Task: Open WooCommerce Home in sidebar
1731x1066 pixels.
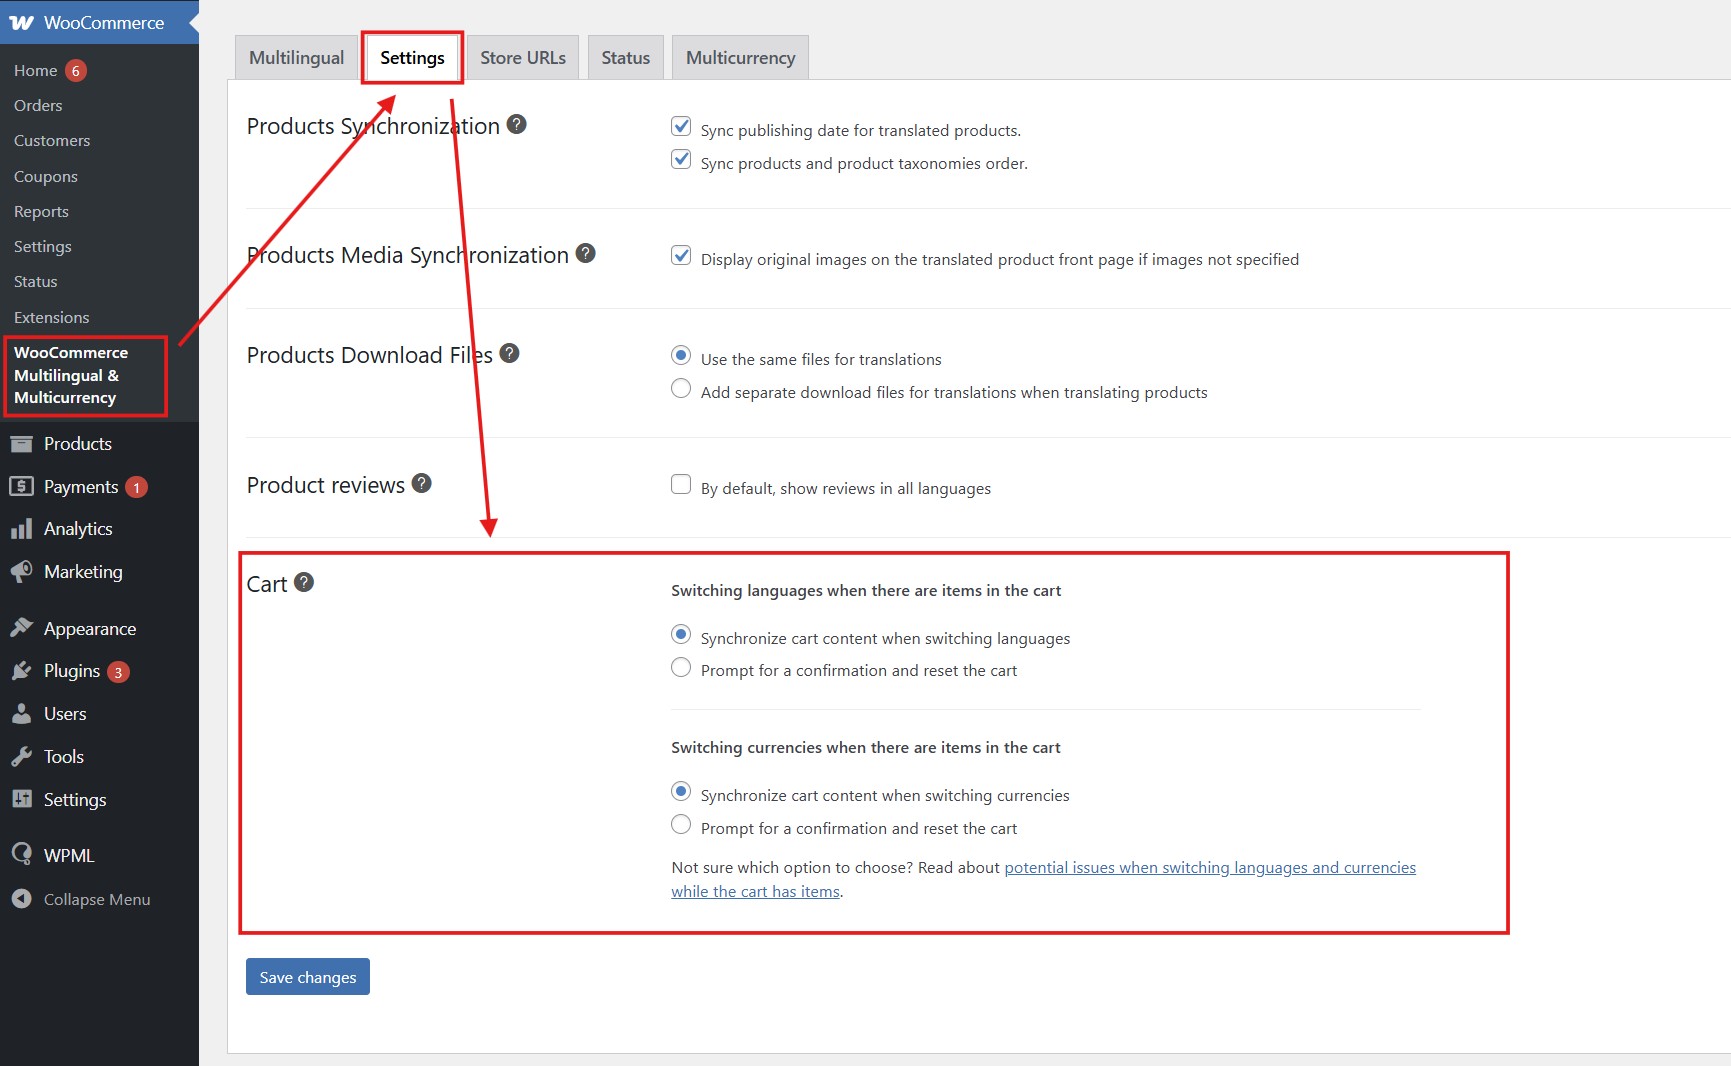Action: (35, 71)
